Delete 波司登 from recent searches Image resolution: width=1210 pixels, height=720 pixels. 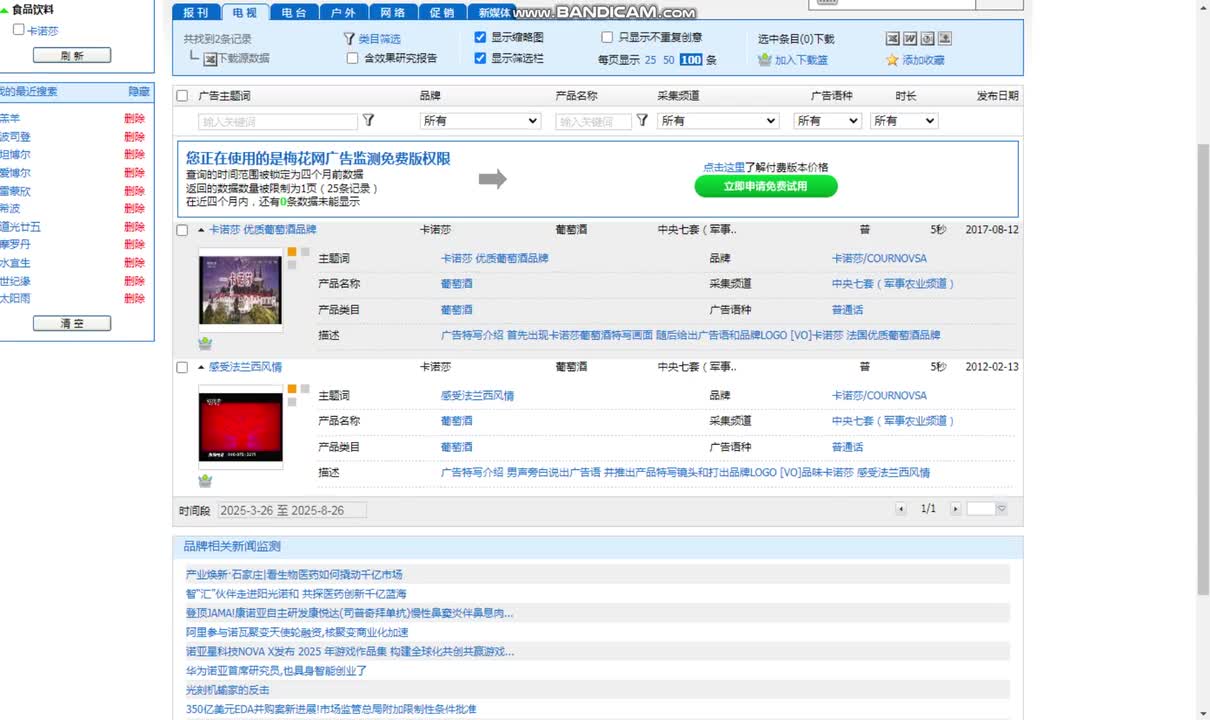point(134,137)
